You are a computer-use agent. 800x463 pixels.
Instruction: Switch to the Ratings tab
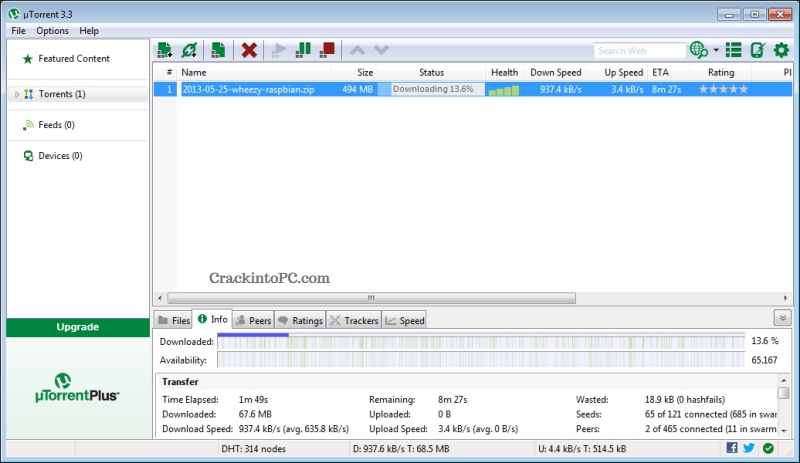click(301, 320)
